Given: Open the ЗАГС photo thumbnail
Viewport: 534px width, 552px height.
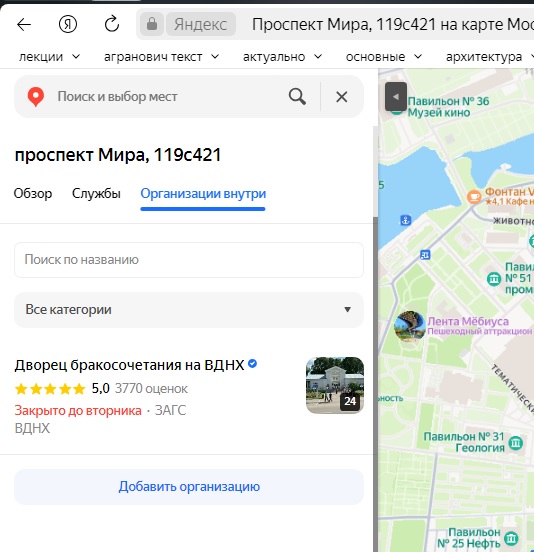Looking at the screenshot, I should (335, 385).
